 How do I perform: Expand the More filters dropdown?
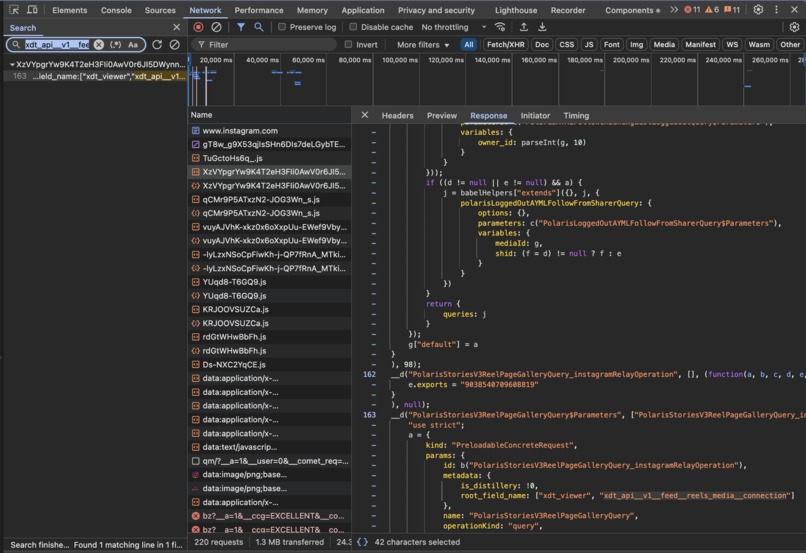[x=423, y=45]
